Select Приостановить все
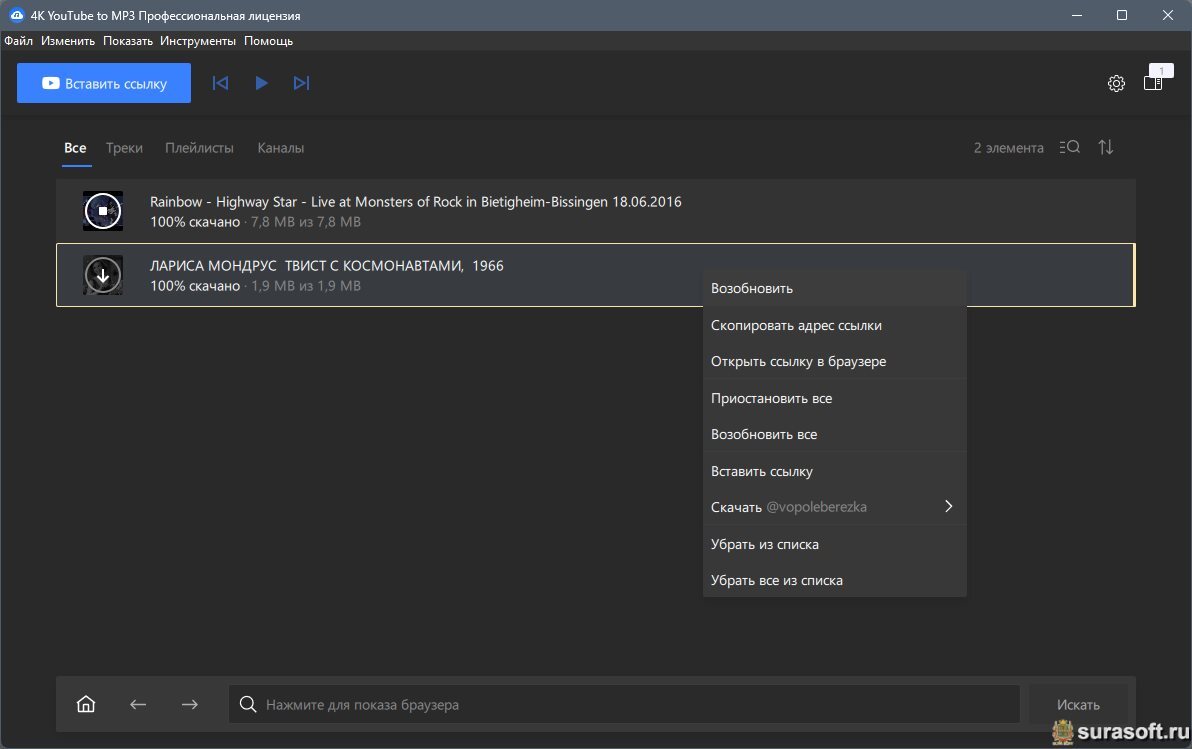 pyautogui.click(x=835, y=398)
